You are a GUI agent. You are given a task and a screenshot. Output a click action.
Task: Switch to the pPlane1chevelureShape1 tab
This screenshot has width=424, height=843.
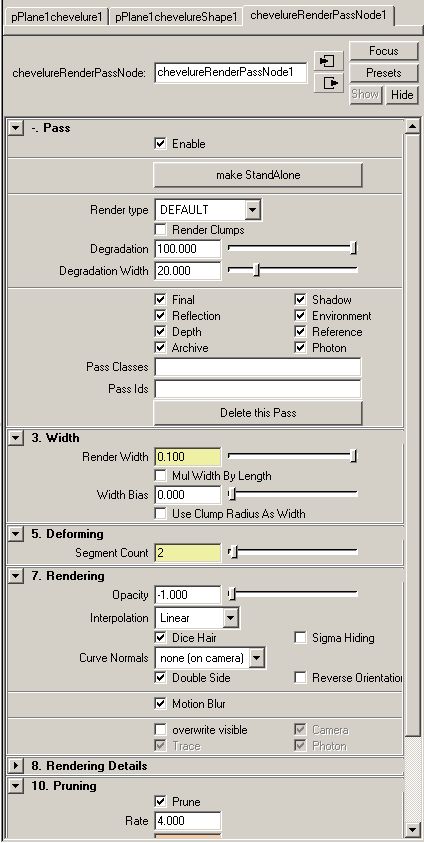176,17
